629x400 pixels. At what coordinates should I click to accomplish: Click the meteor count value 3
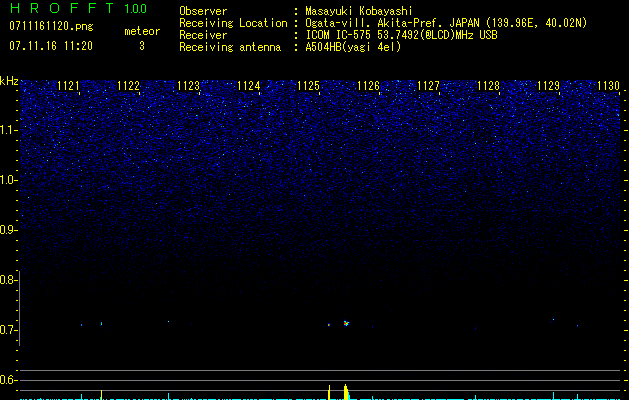[x=142, y=46]
